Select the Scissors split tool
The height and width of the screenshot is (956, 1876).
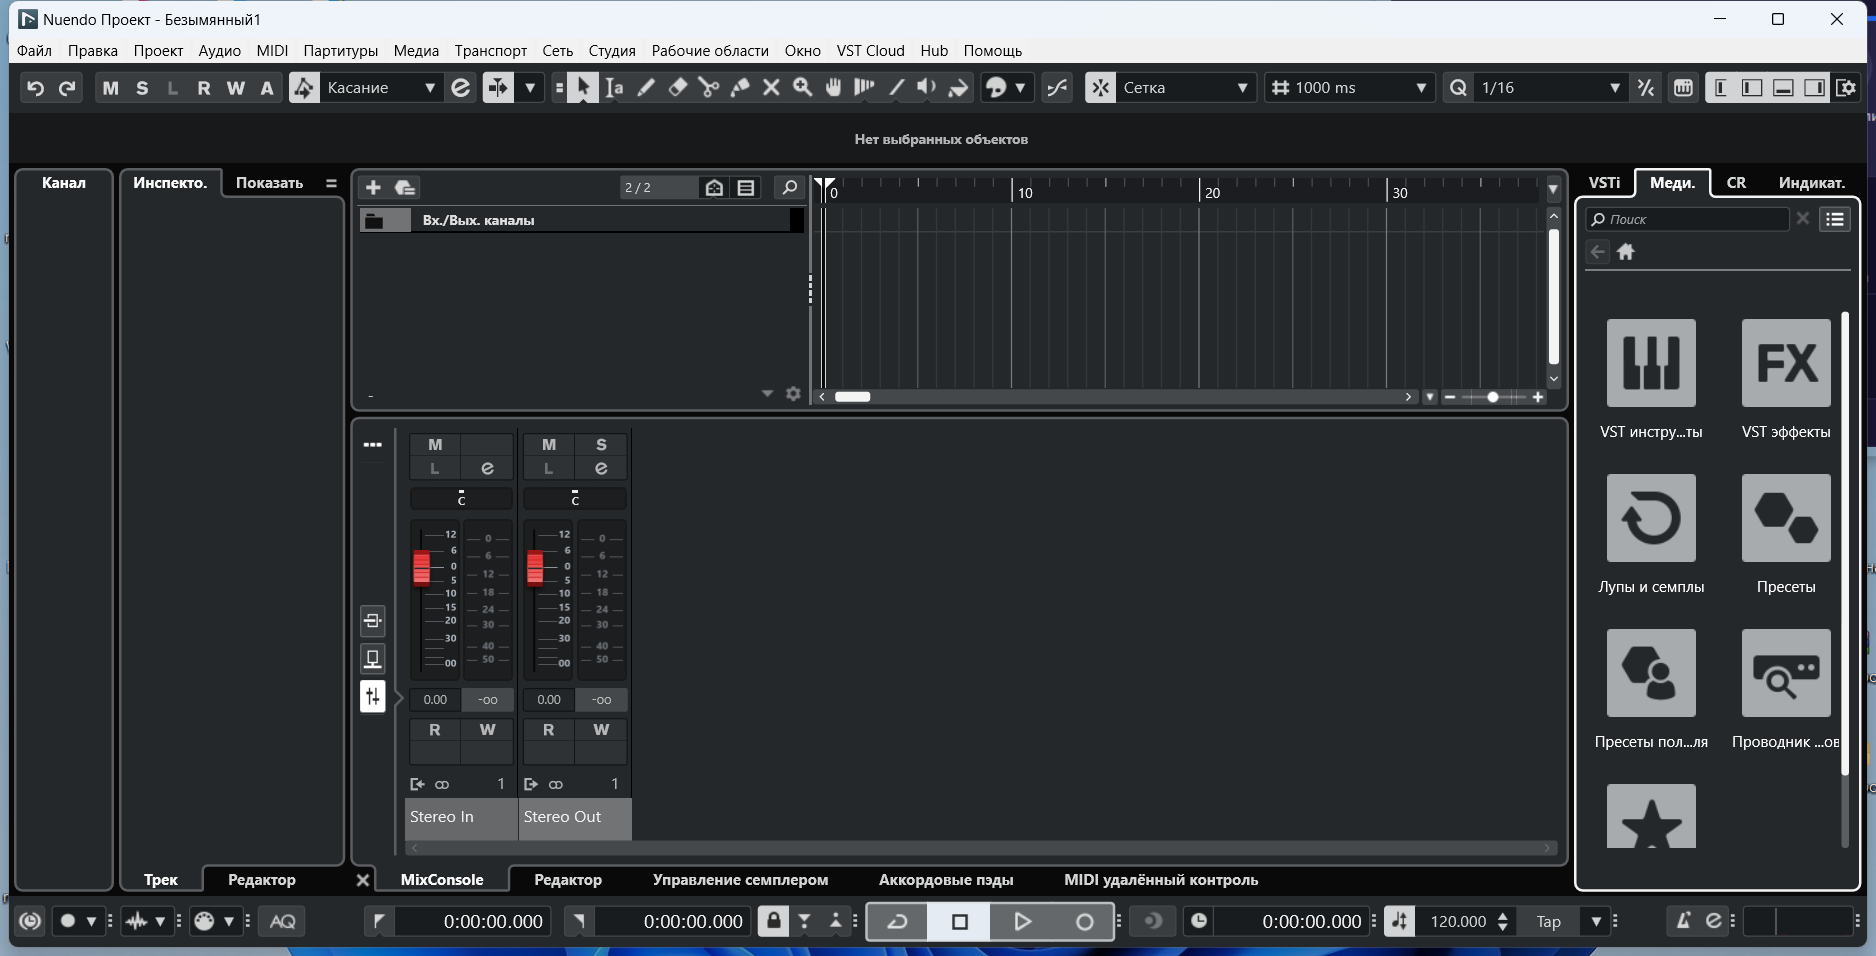[x=709, y=88]
